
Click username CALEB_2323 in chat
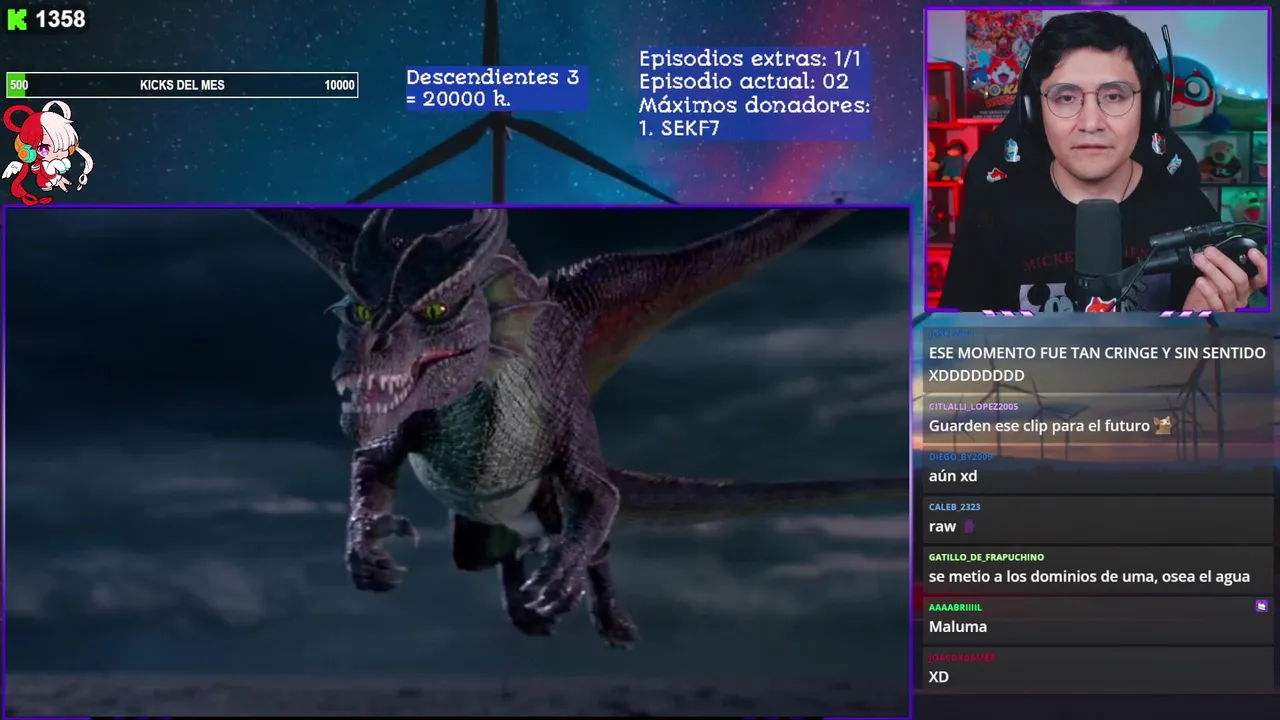(x=954, y=507)
